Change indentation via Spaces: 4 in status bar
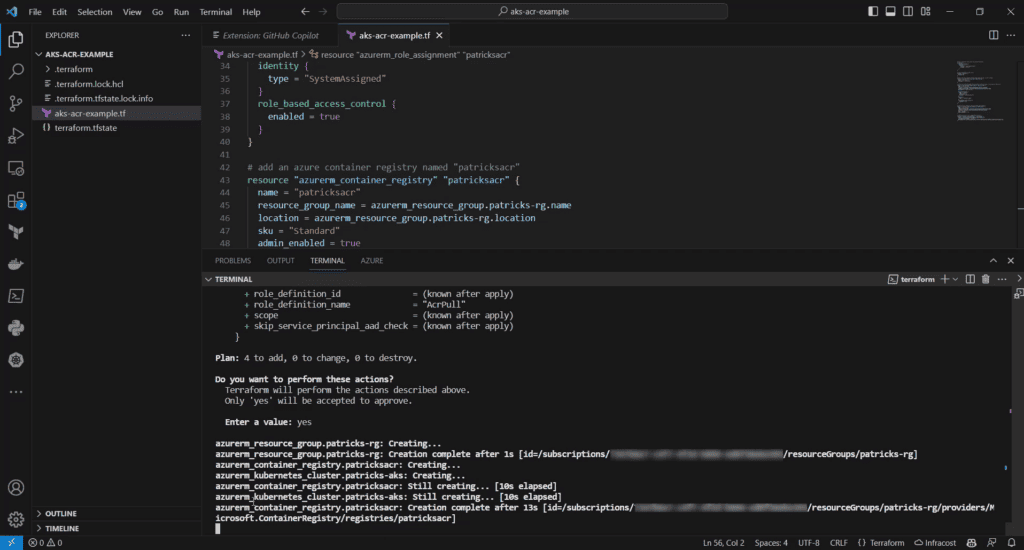1024x550 pixels. pyautogui.click(x=770, y=542)
